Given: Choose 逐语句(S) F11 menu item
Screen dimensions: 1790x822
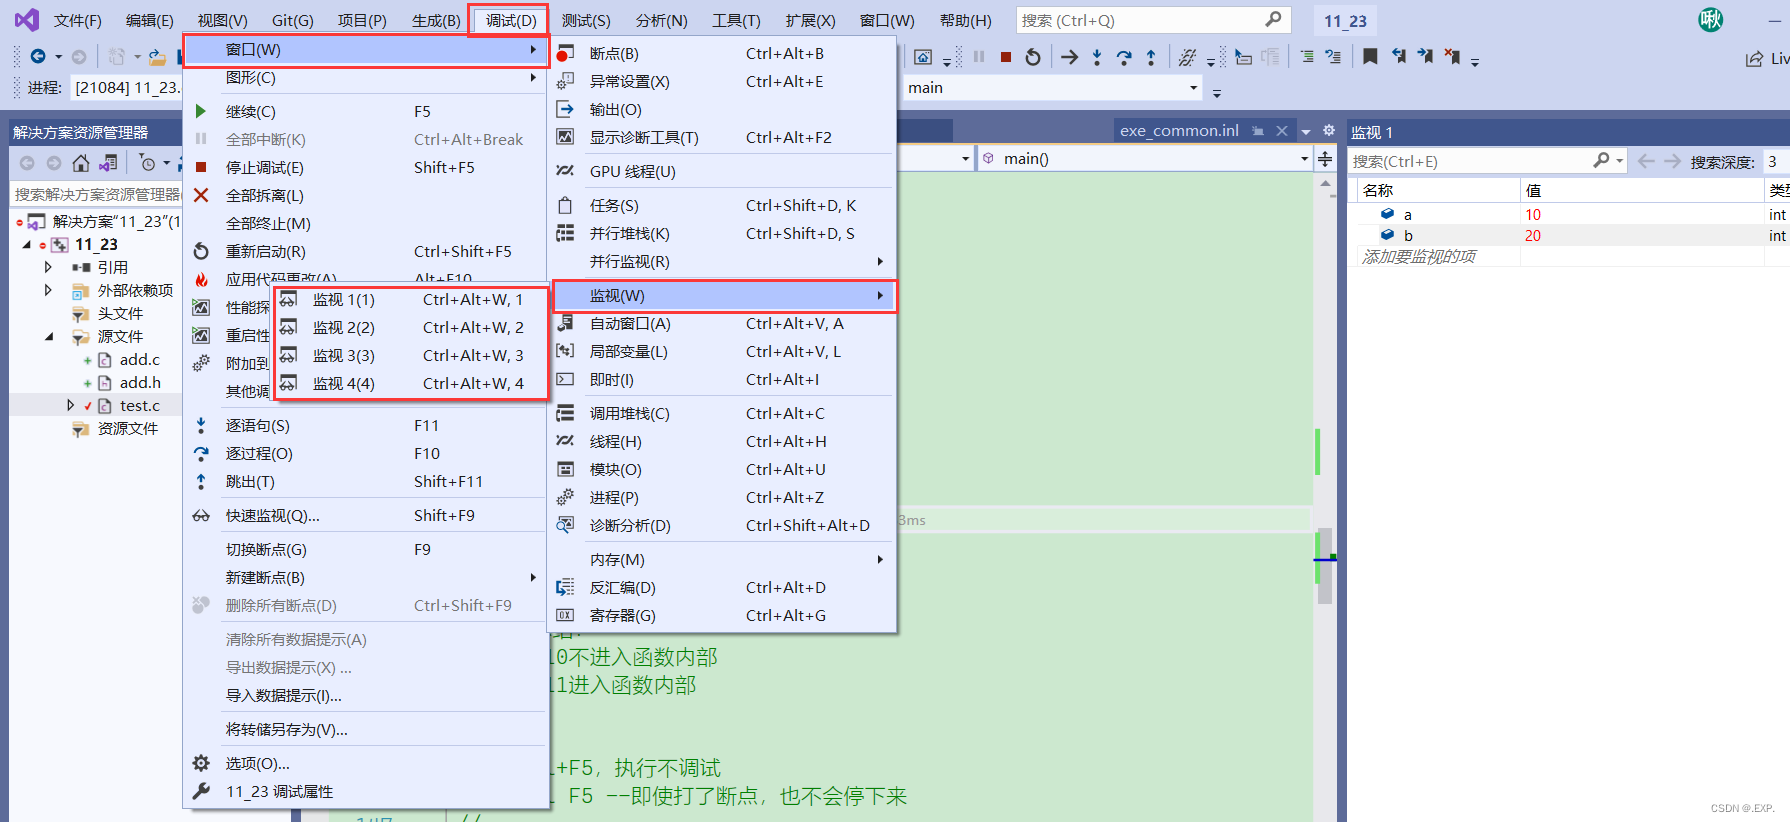Looking at the screenshot, I should coord(366,426).
